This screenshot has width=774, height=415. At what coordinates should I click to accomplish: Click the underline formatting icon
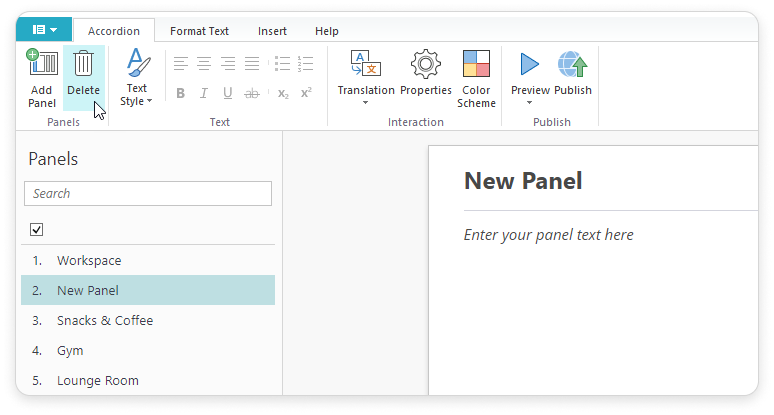coord(228,93)
